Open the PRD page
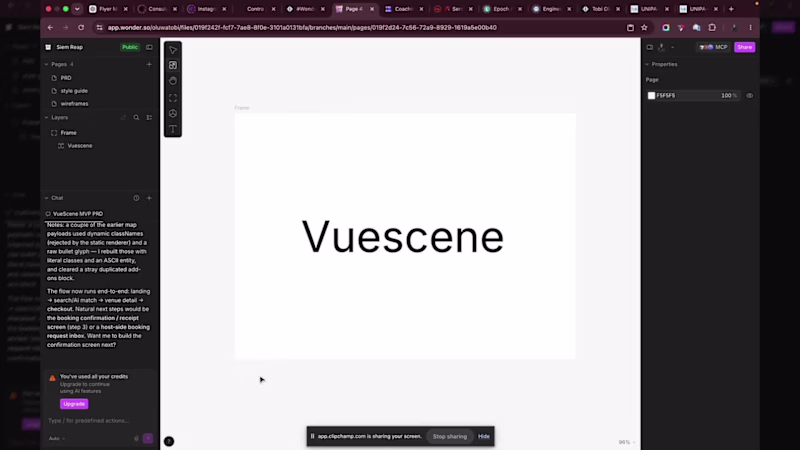Screen dimensions: 800x450 click(66, 78)
